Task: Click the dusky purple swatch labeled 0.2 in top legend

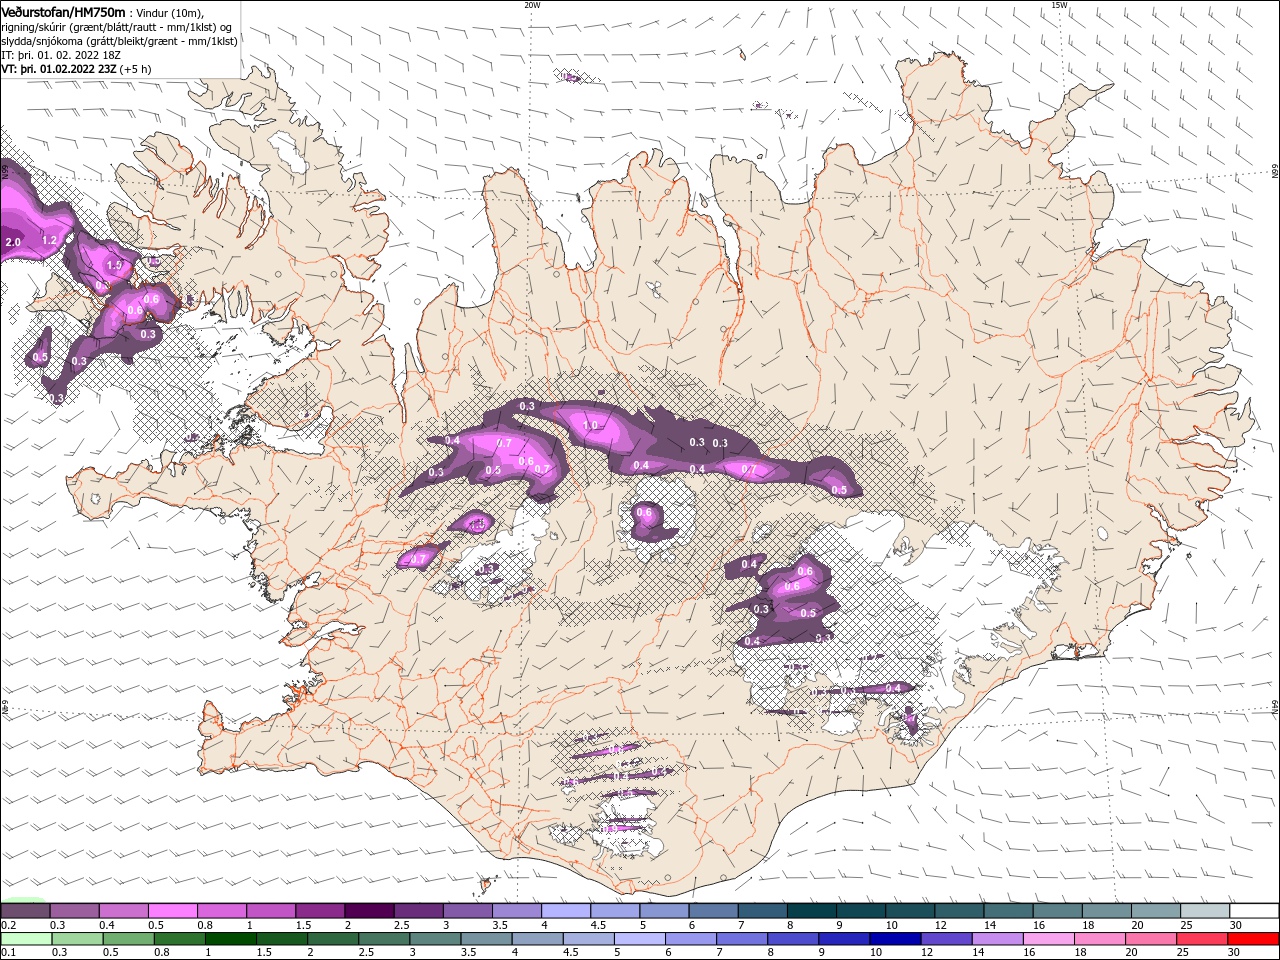Action: (25, 911)
